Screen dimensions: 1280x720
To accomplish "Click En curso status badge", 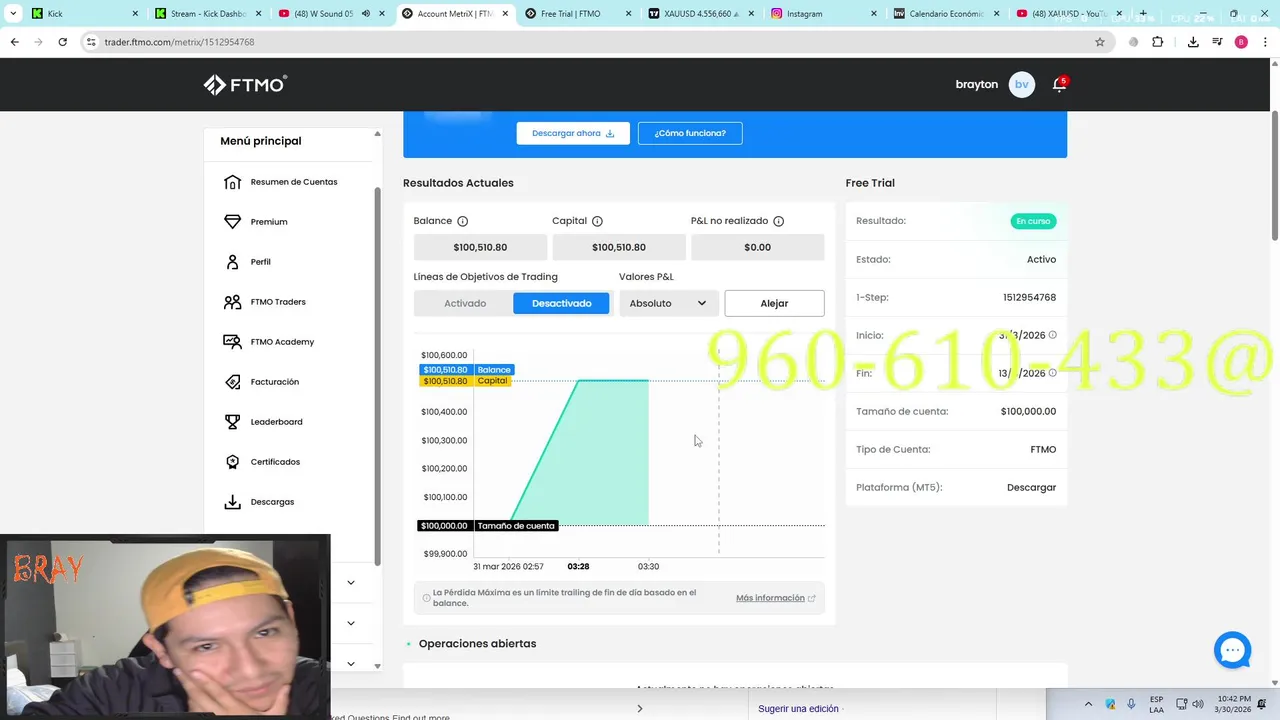I will [1033, 221].
